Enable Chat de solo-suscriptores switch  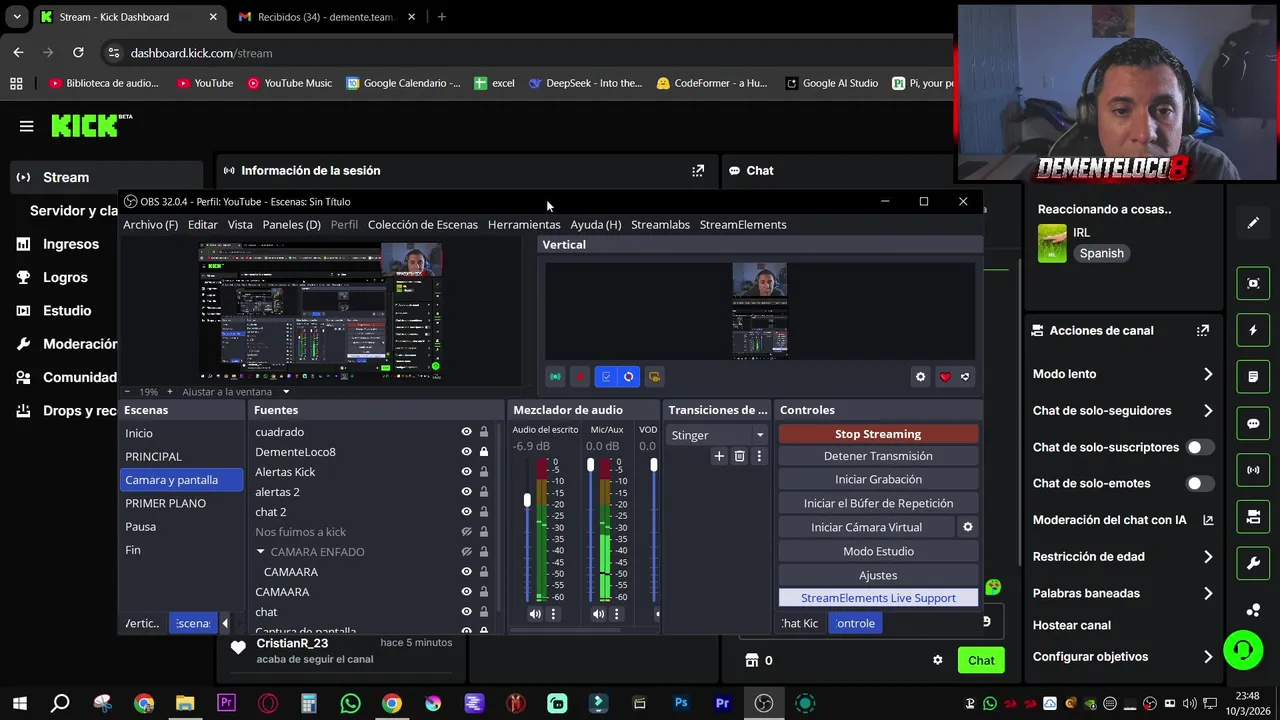point(1200,447)
